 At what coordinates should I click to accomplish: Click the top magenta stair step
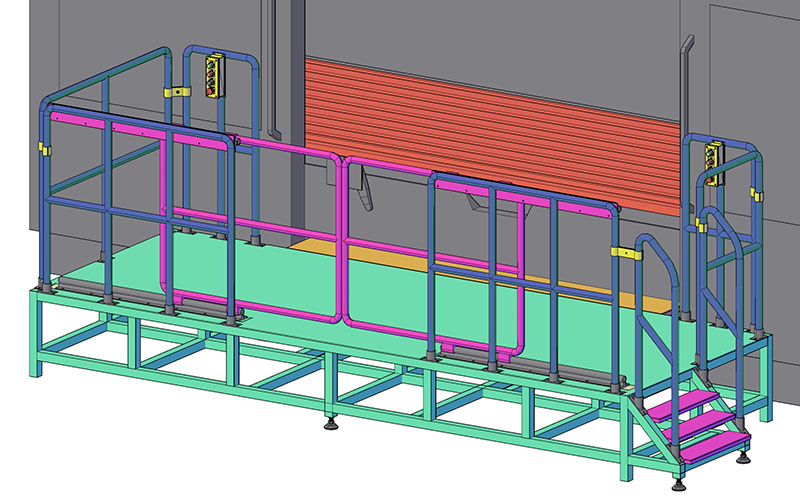tap(690, 399)
